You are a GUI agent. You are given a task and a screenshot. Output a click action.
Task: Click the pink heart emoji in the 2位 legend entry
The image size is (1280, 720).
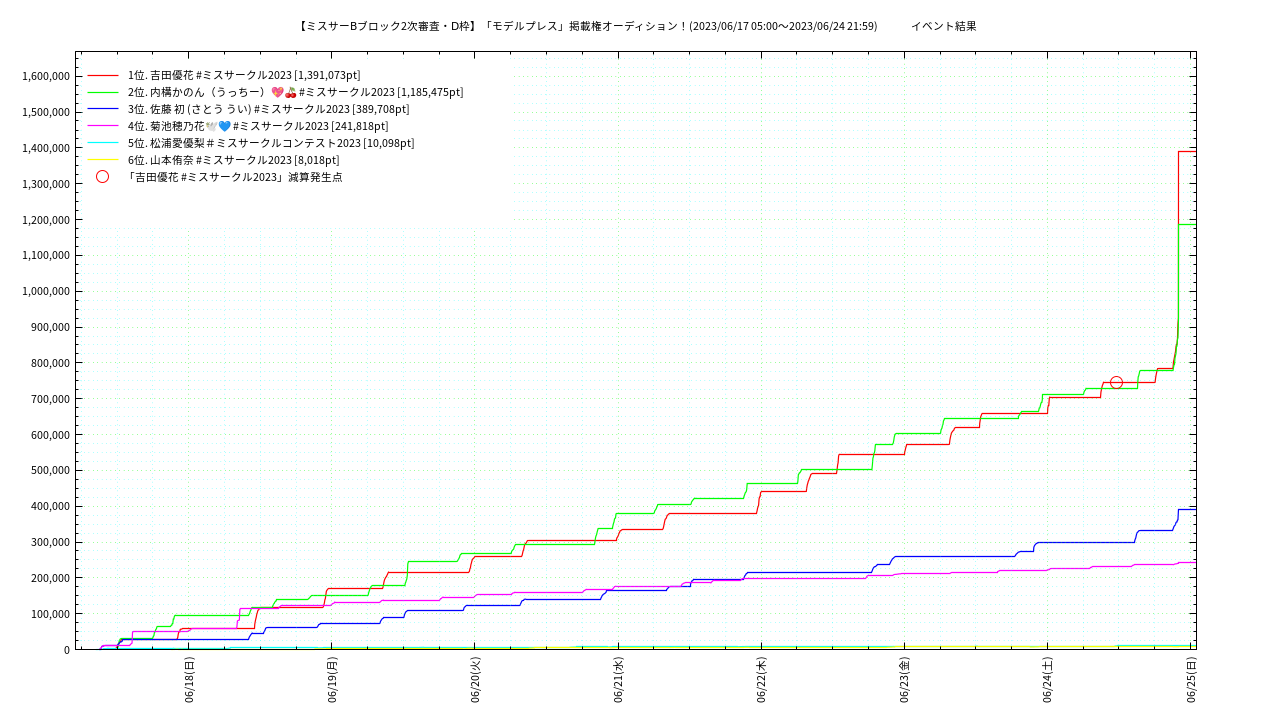point(277,92)
